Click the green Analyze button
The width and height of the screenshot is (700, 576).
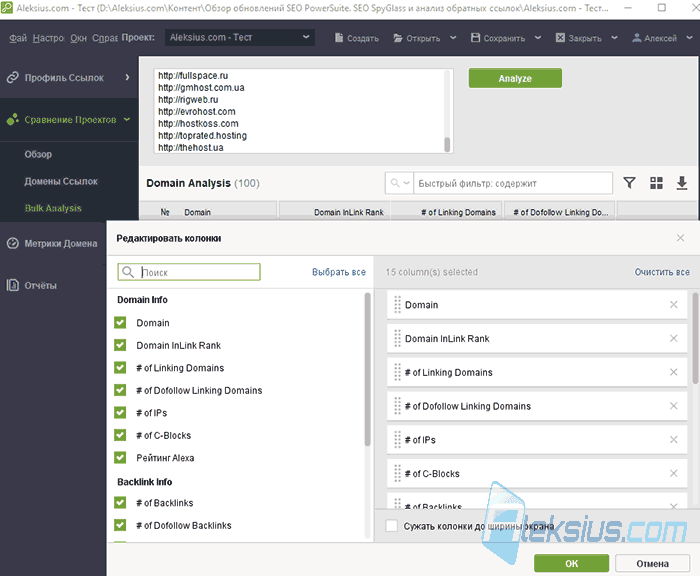515,78
